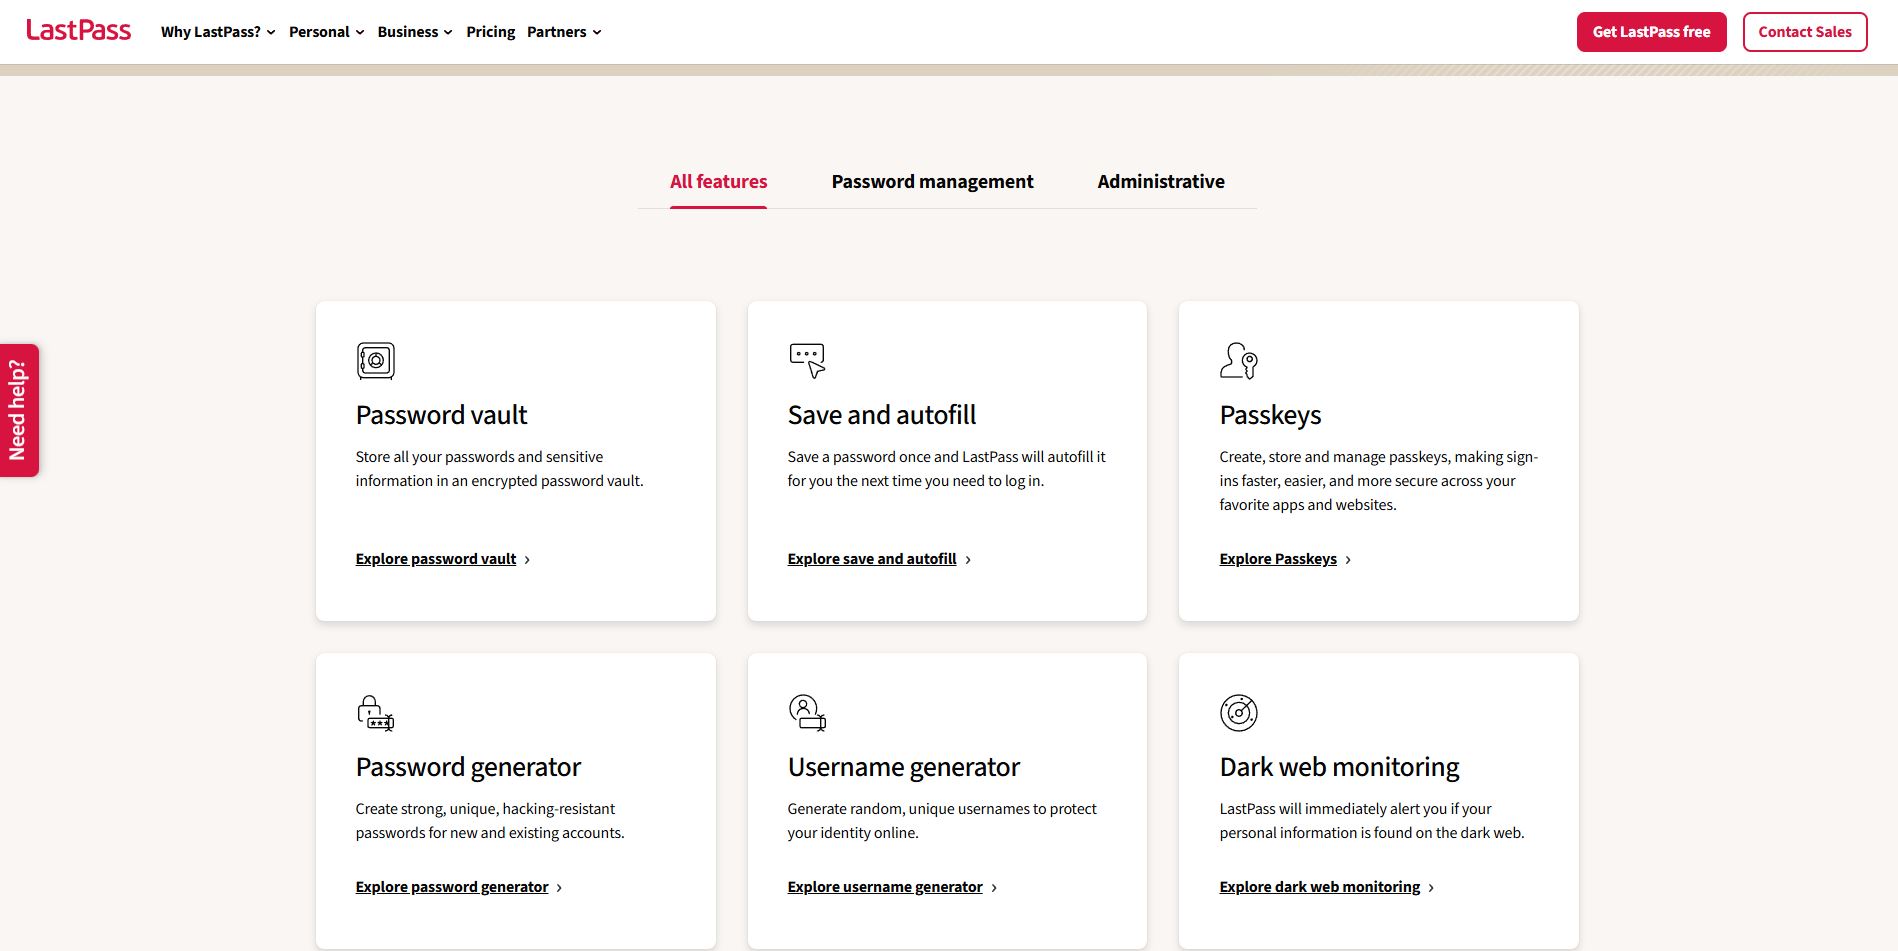Click the Password vault safe icon
This screenshot has width=1898, height=951.
point(376,361)
